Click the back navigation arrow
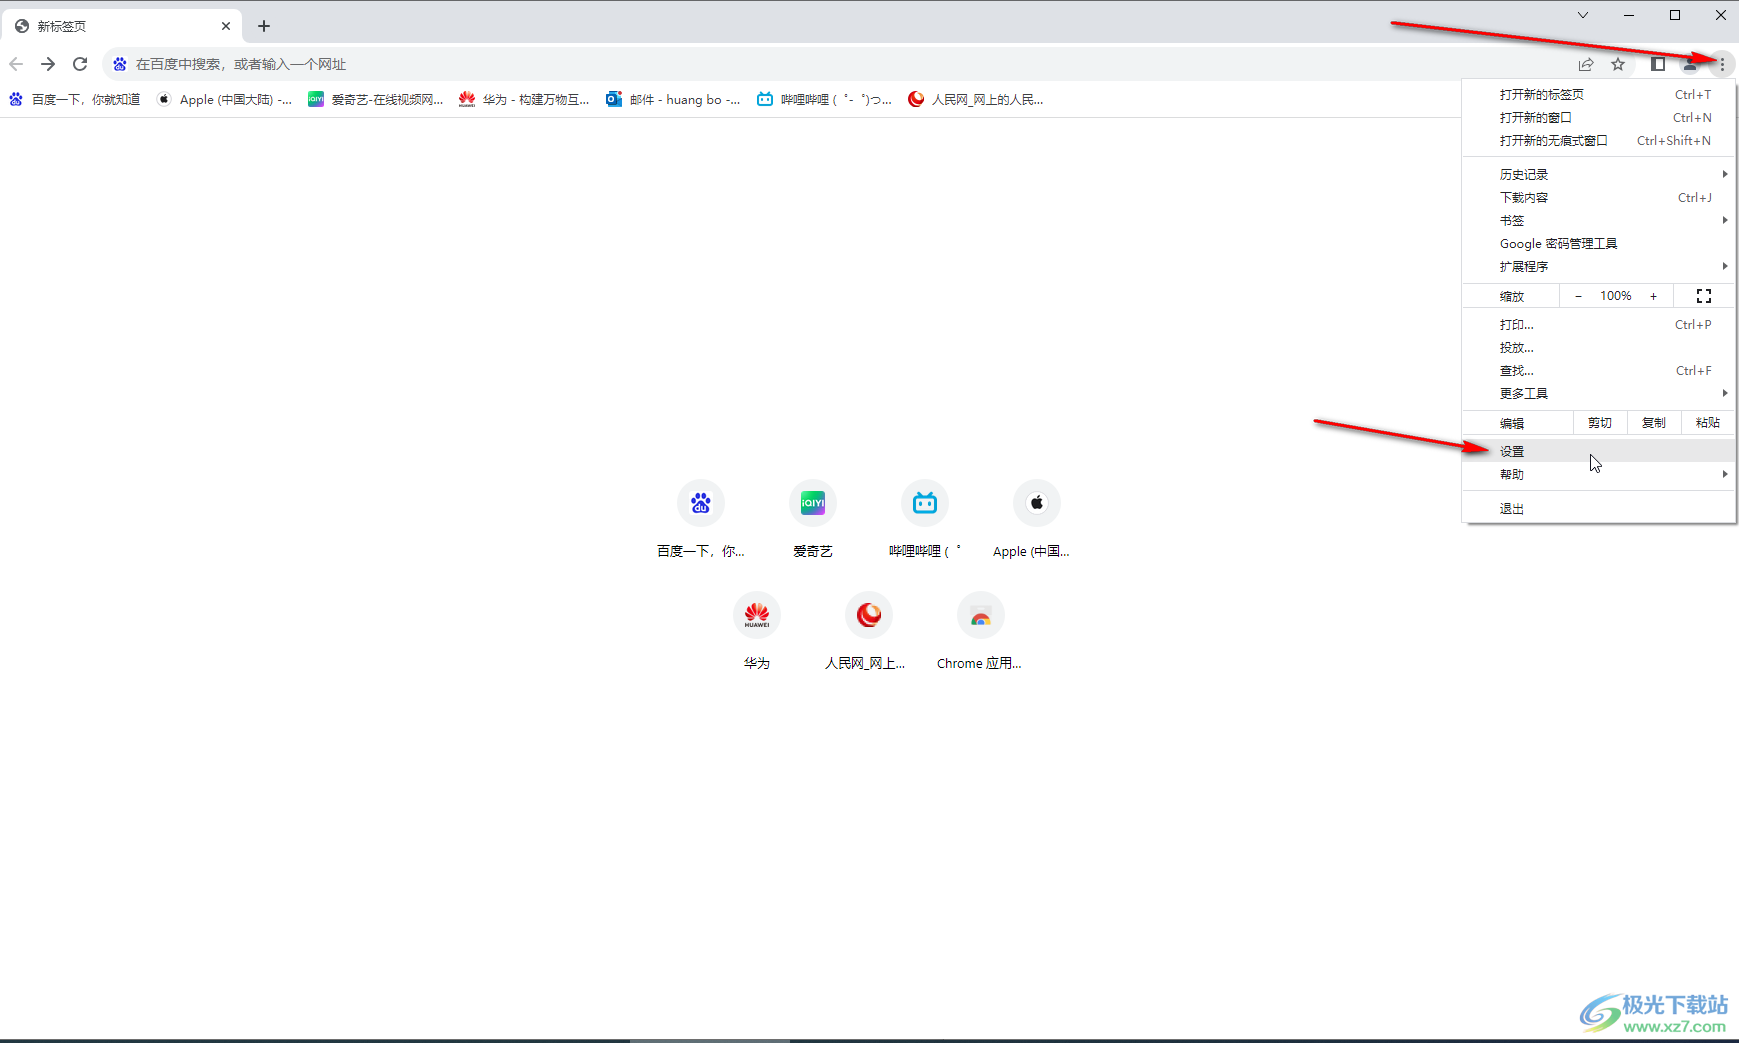1739x1043 pixels. (16, 64)
